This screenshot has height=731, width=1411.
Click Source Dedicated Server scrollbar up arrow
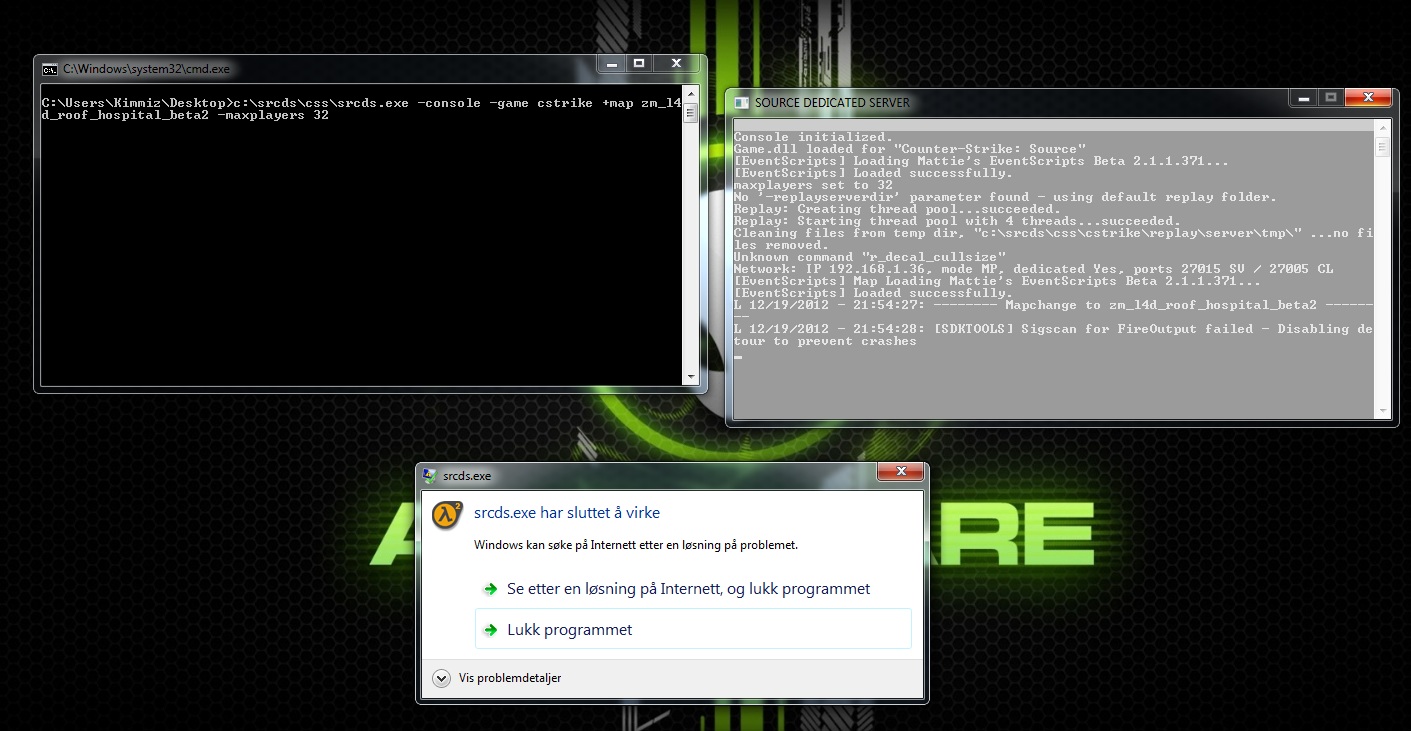click(x=1383, y=130)
